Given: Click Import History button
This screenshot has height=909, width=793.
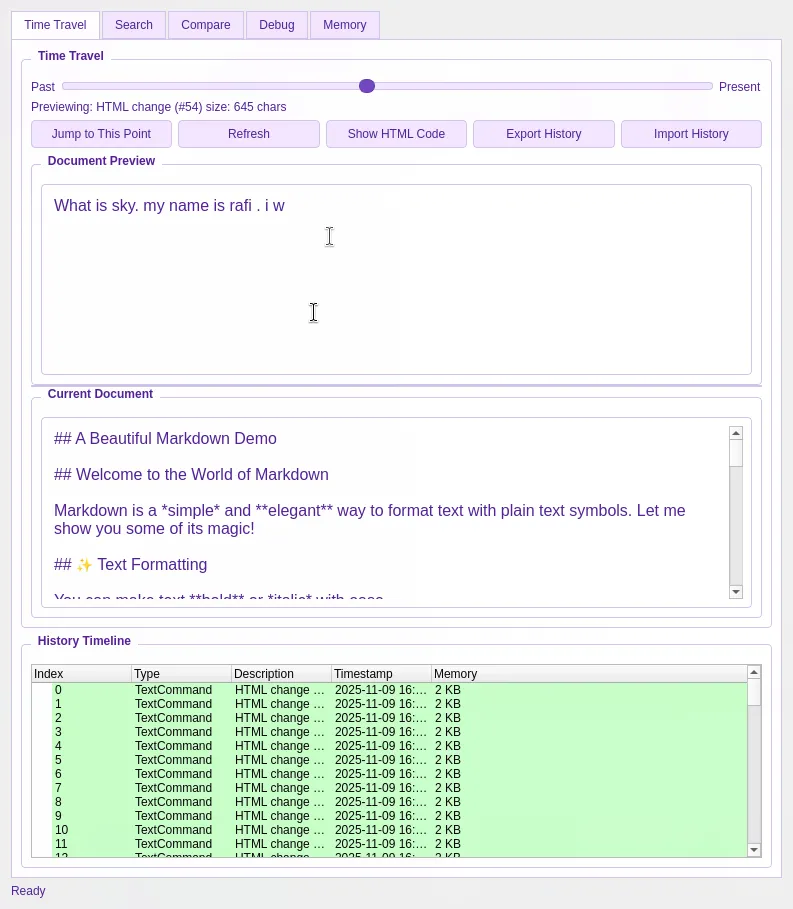Looking at the screenshot, I should [x=691, y=134].
